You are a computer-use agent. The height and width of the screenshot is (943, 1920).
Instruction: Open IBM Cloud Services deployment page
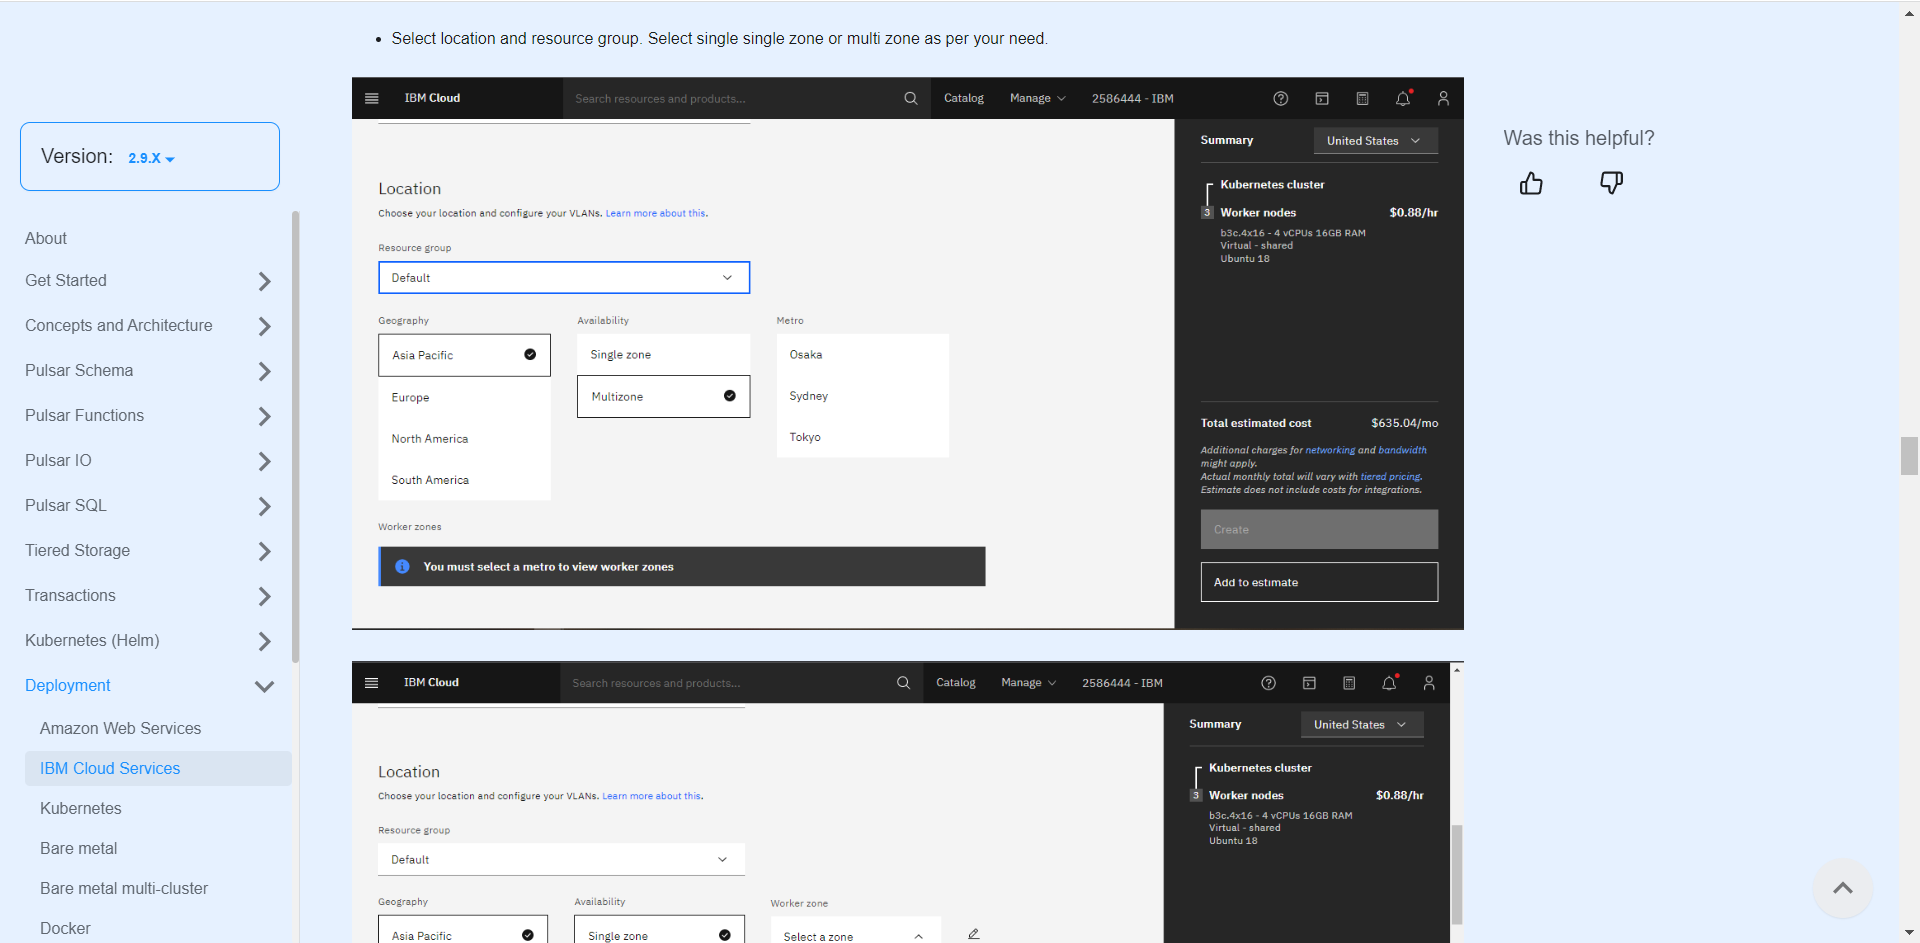(x=110, y=768)
